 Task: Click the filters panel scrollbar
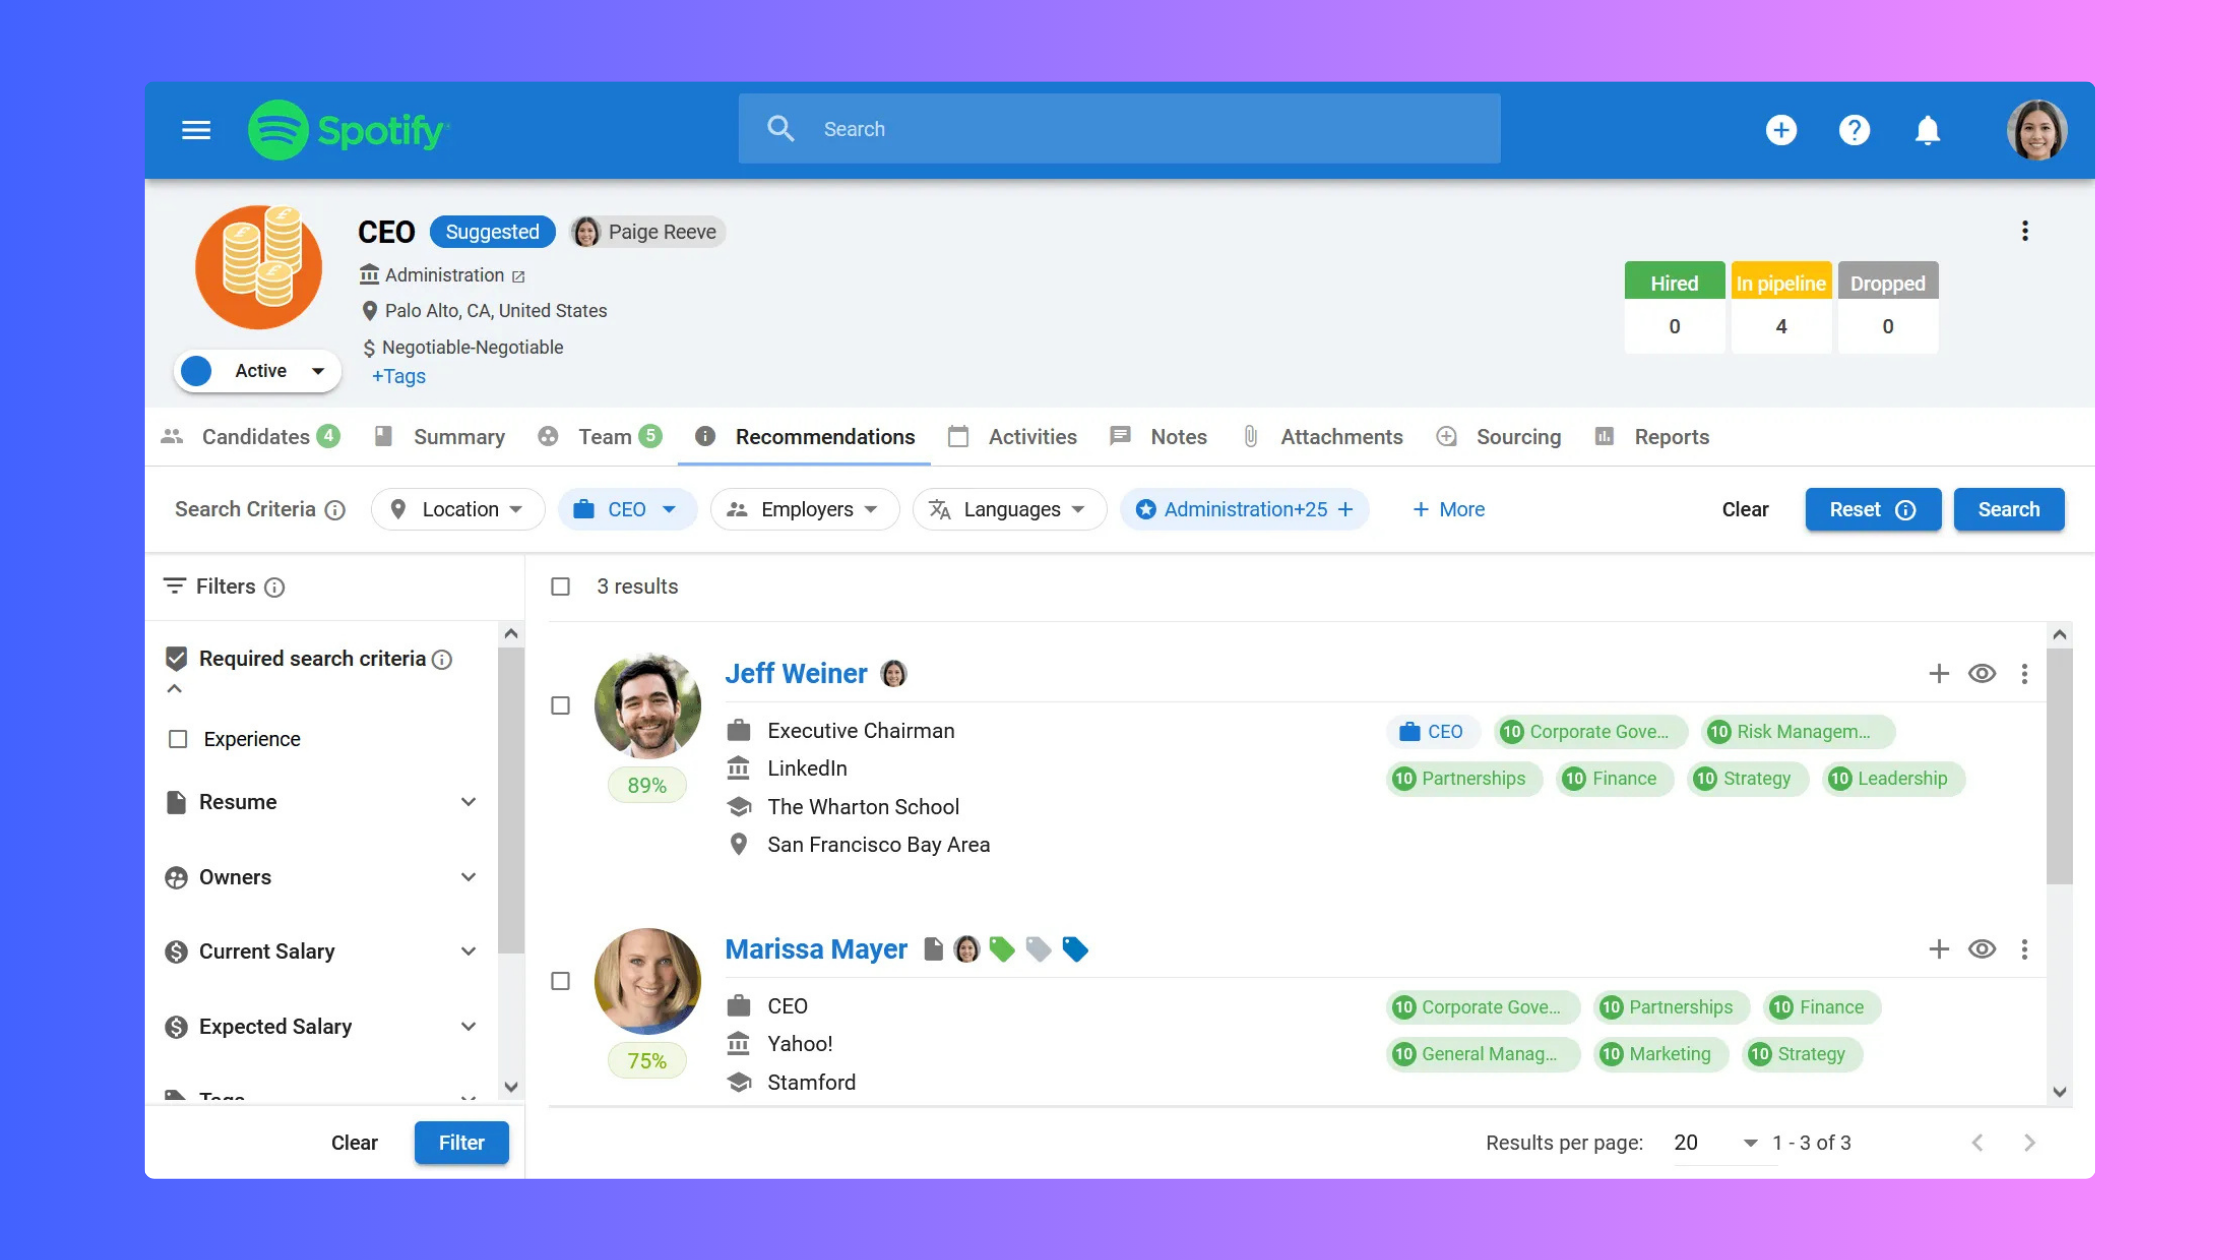coord(511,800)
